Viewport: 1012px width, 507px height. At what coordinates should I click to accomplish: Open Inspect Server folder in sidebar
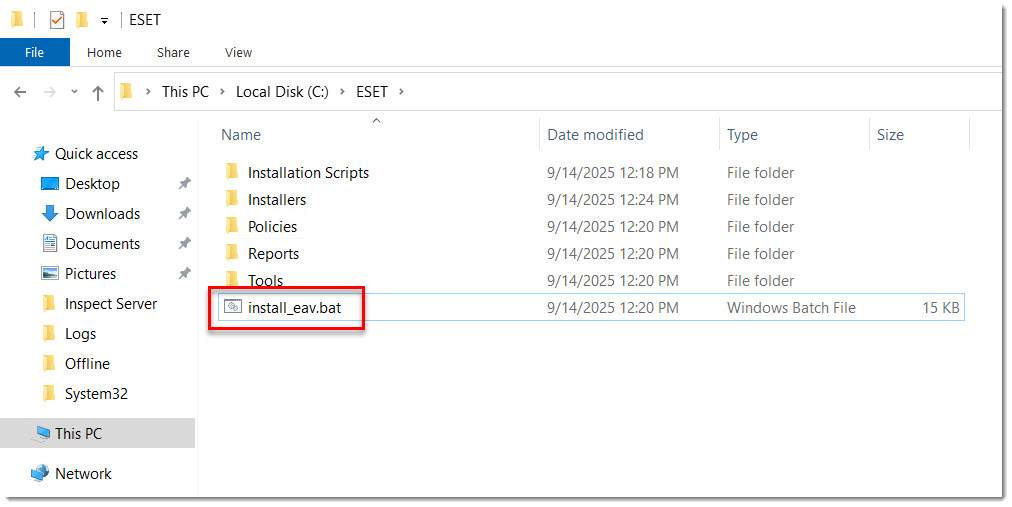coord(111,304)
